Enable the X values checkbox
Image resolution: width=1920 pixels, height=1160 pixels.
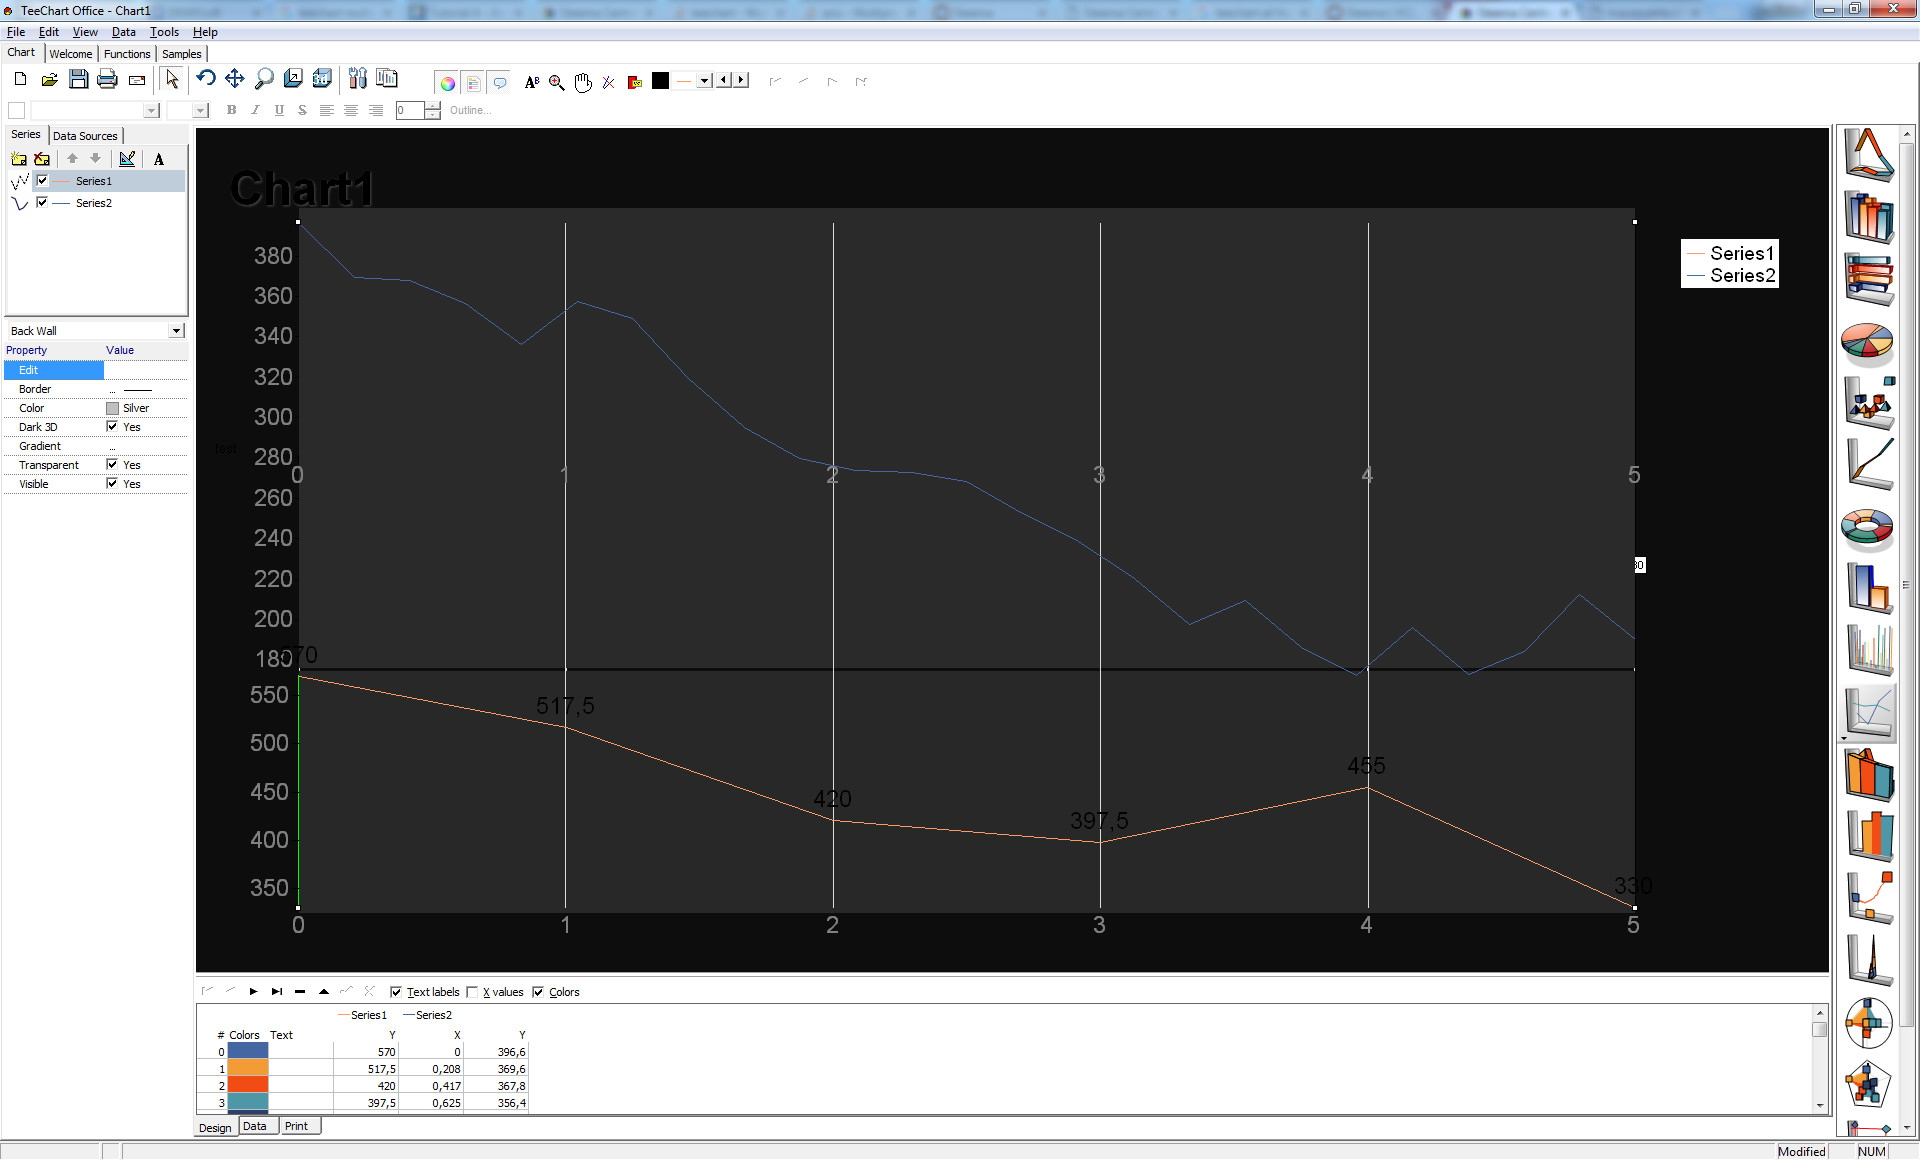[472, 992]
